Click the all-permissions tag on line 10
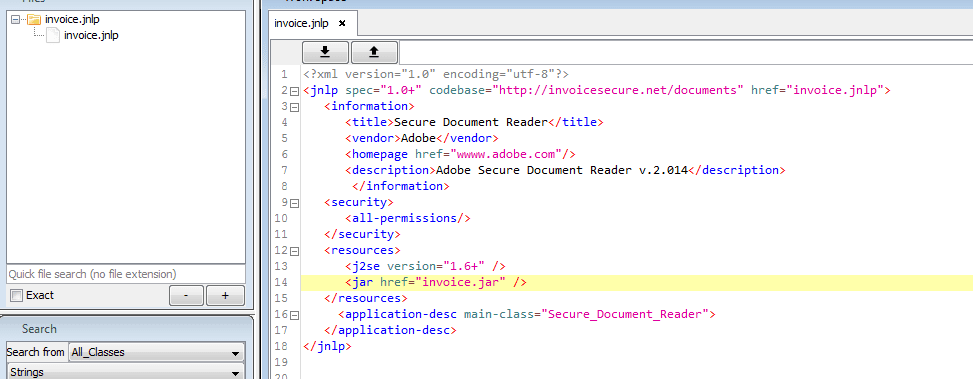Viewport: 973px width, 379px height. (x=408, y=218)
